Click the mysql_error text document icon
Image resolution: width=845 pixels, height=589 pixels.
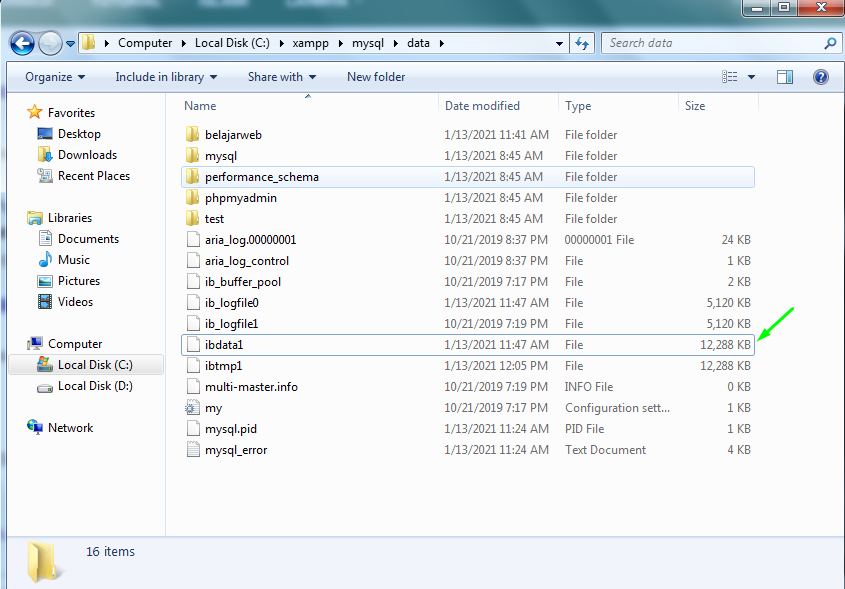[x=193, y=449]
